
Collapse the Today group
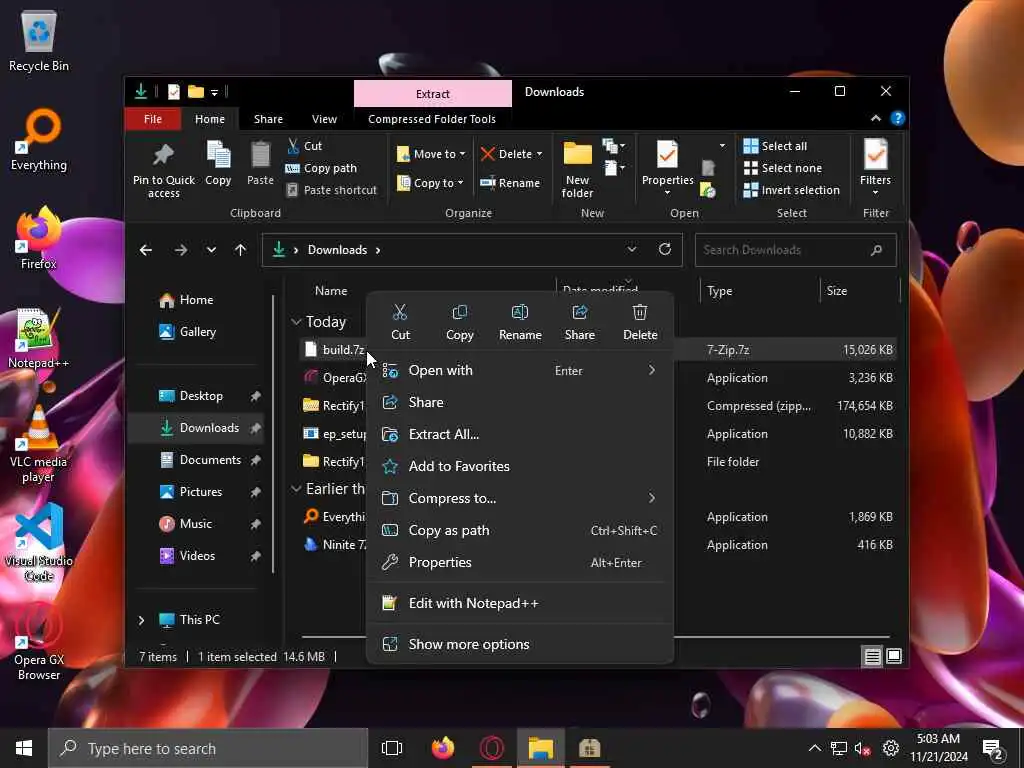click(x=296, y=321)
